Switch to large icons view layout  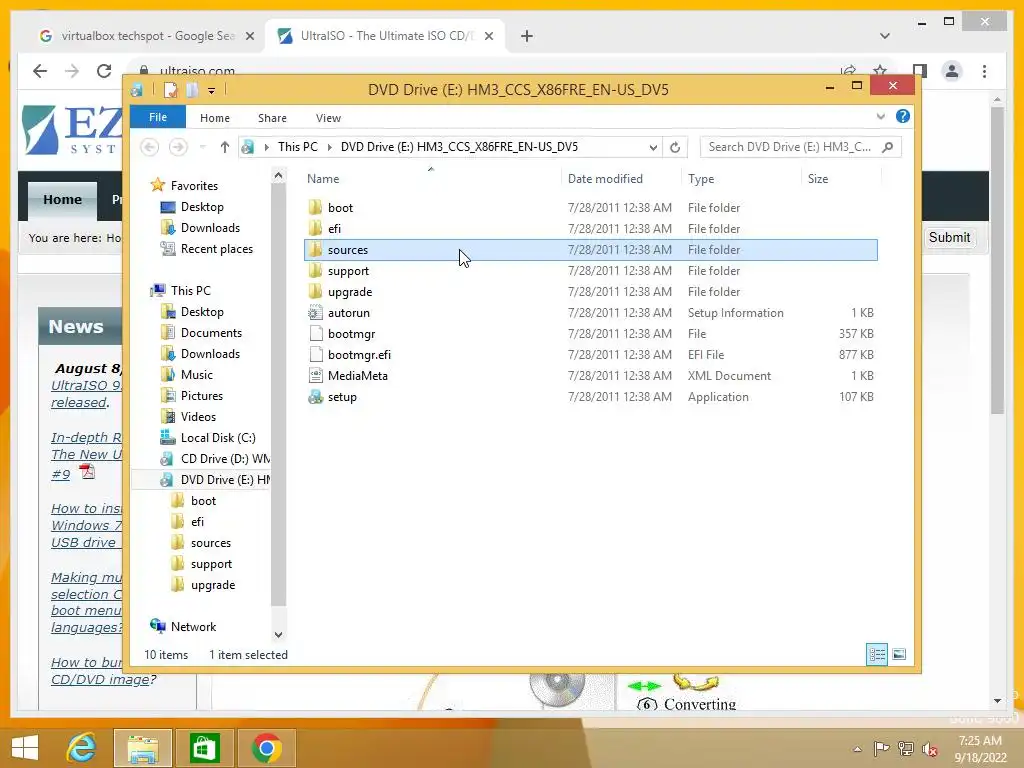point(899,654)
